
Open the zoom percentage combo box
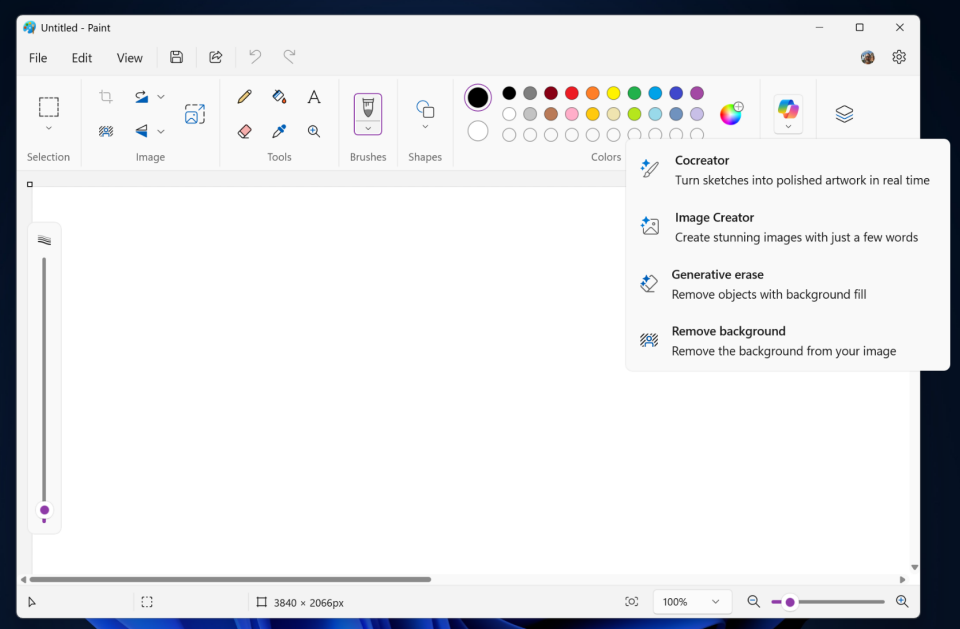pos(692,601)
